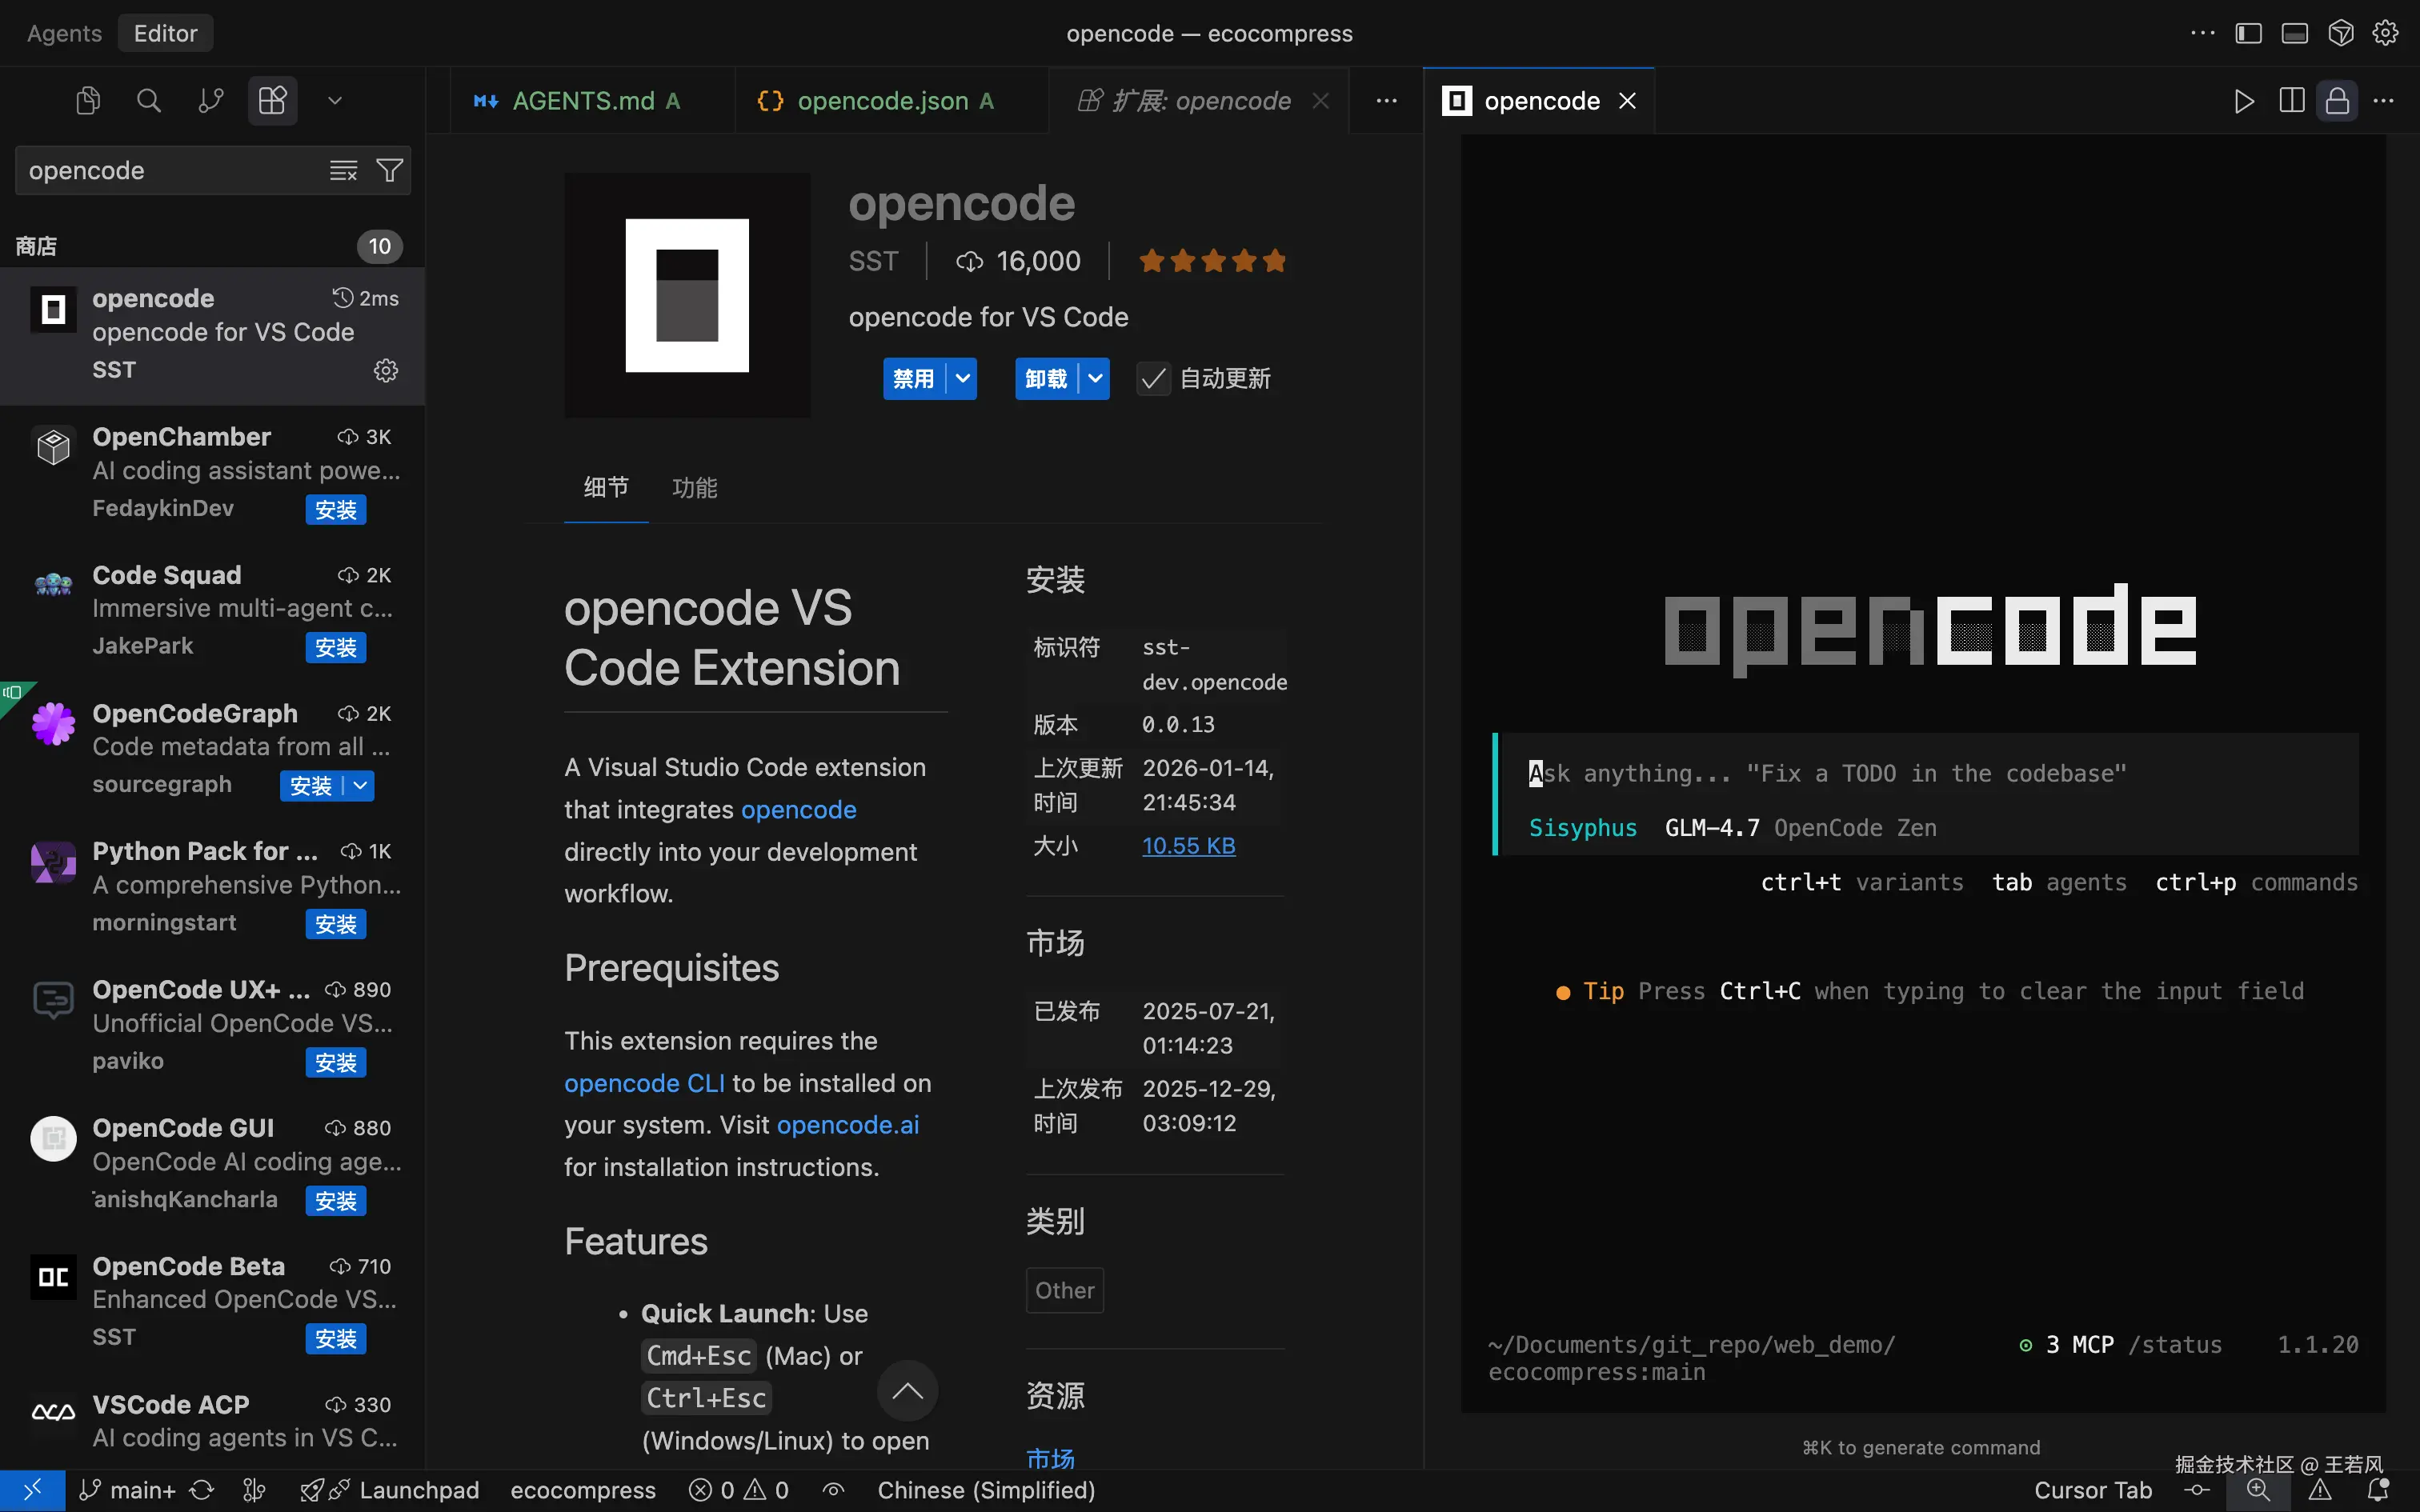Expand OpenCodeGraph install dropdown arrow
Screen dimensions: 2420x1512
[x=360, y=786]
